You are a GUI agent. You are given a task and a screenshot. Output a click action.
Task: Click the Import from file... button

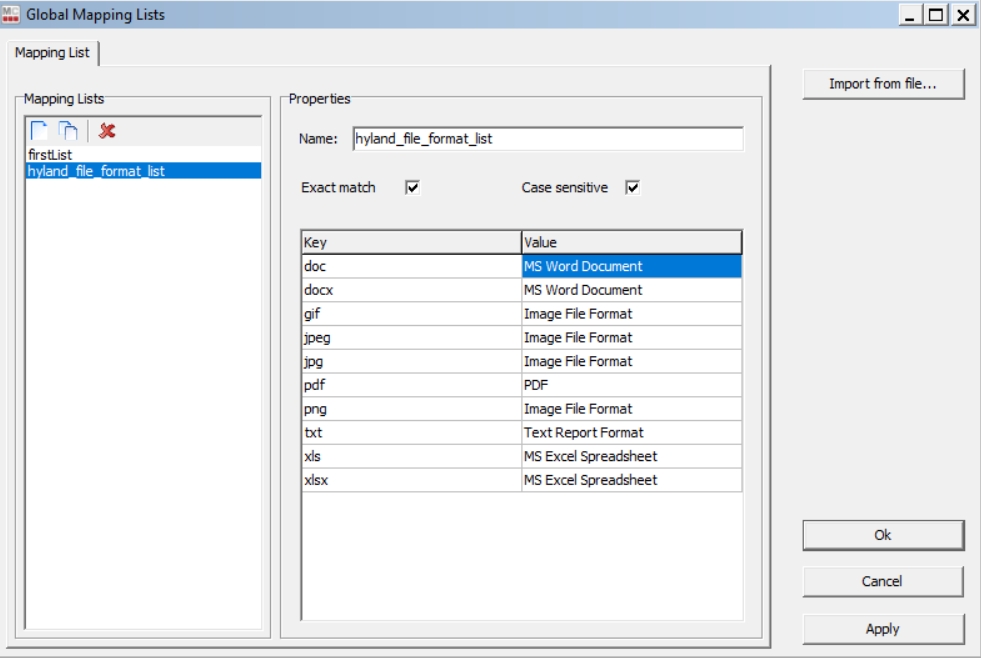(882, 84)
